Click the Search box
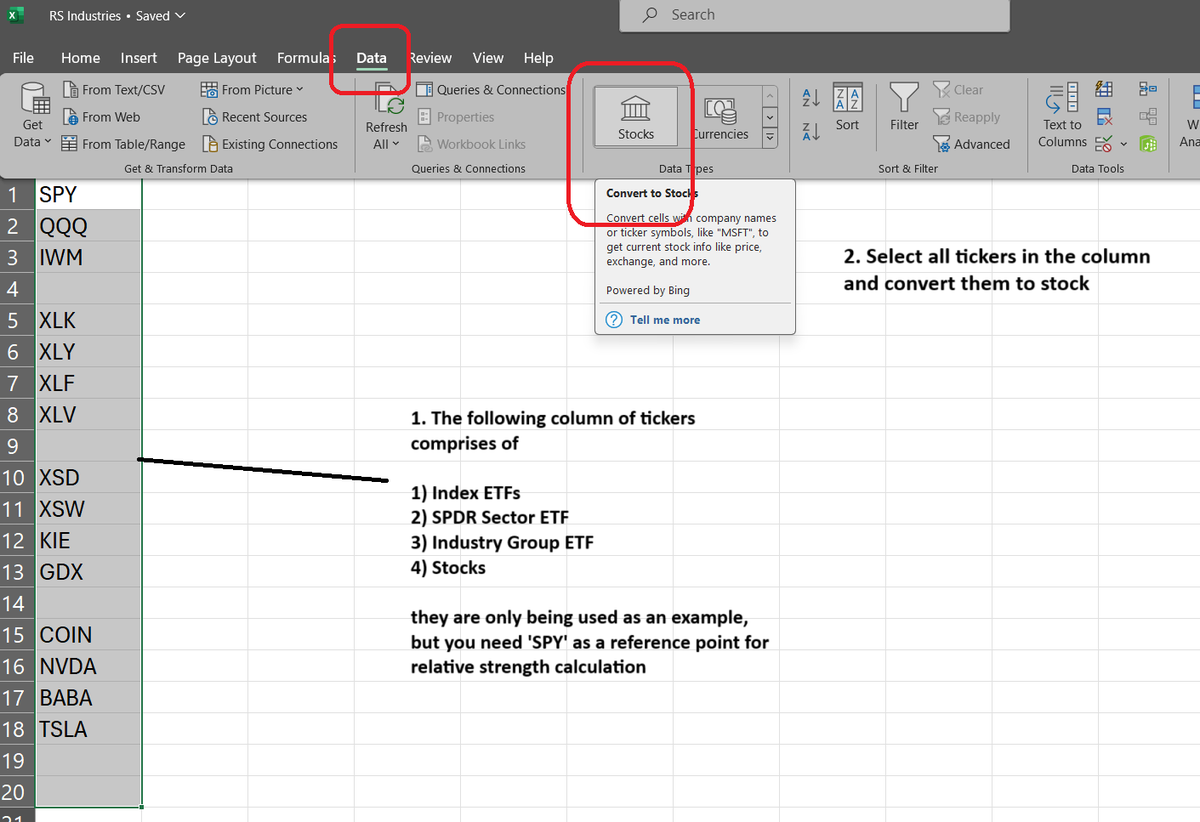This screenshot has width=1200, height=822. pyautogui.click(x=814, y=15)
